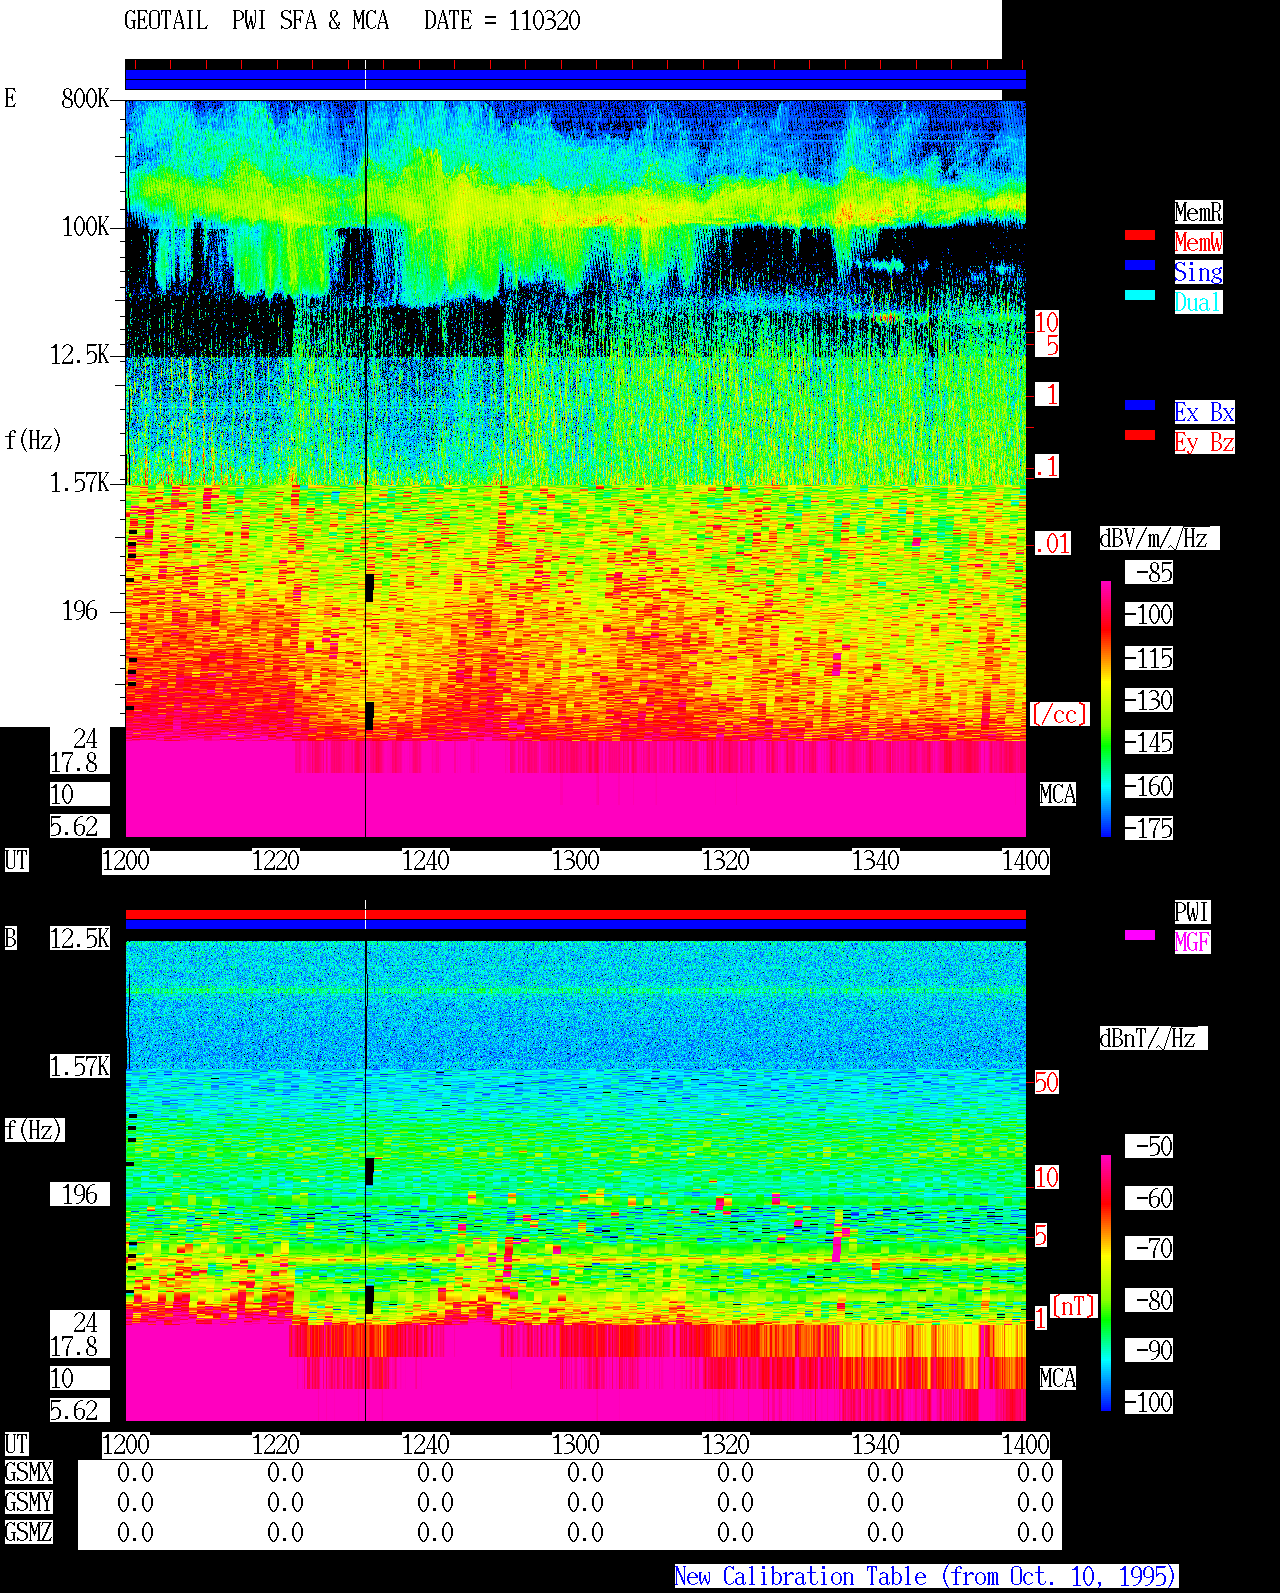Click the MGF legend label
1280x1593 pixels.
(x=1192, y=942)
